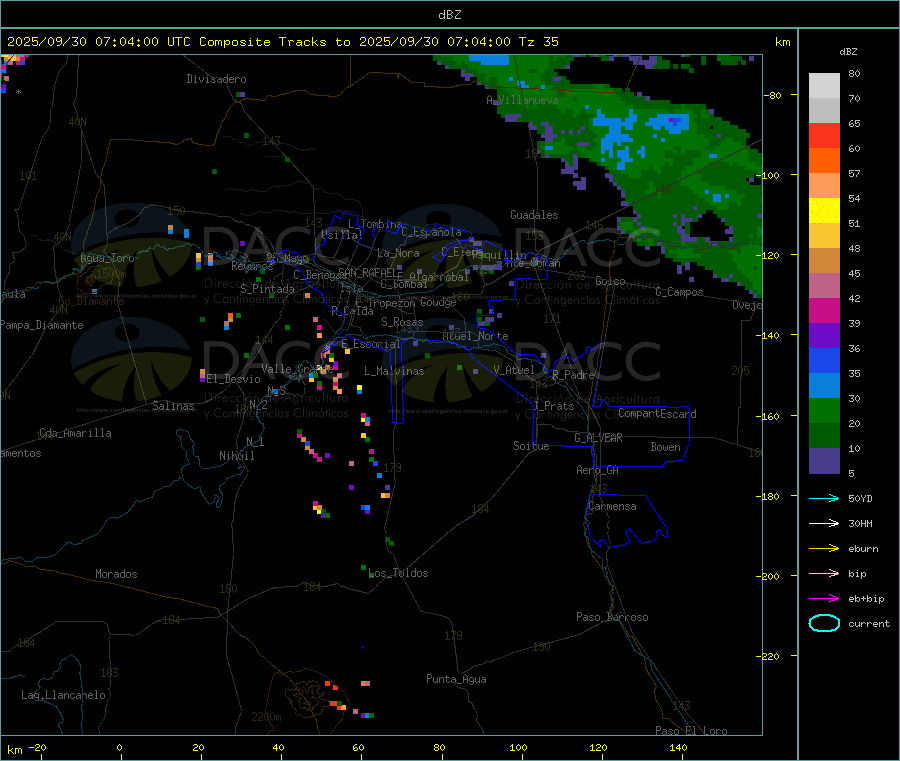Click the Nihuil map label
This screenshot has width=900, height=761.
pos(237,456)
